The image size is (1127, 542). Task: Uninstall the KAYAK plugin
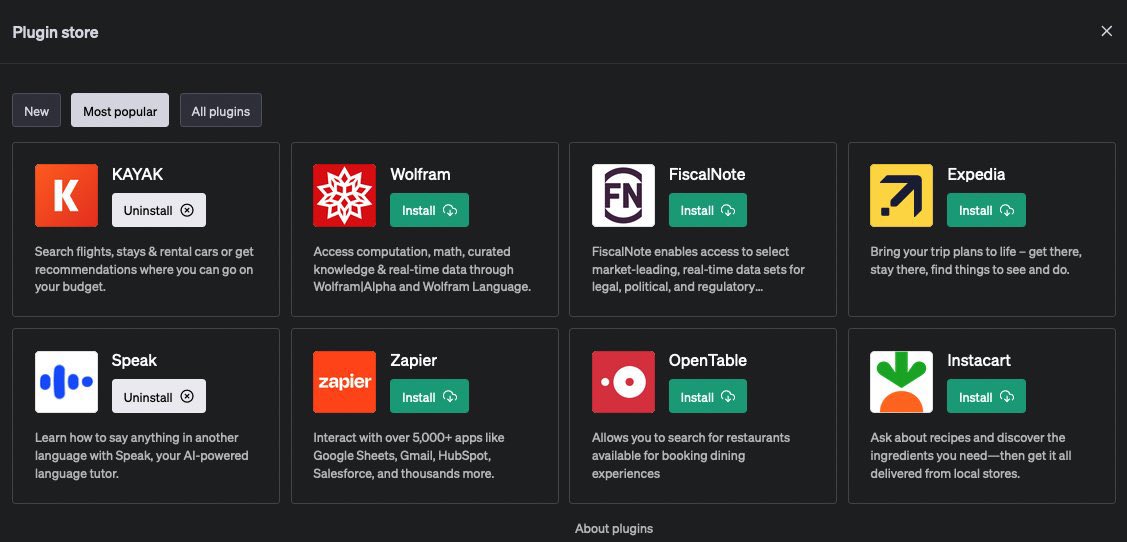(159, 211)
